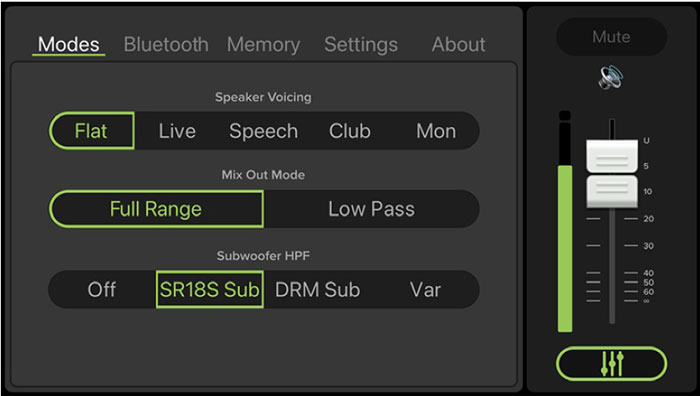Click the lower white fader knob

(612, 192)
